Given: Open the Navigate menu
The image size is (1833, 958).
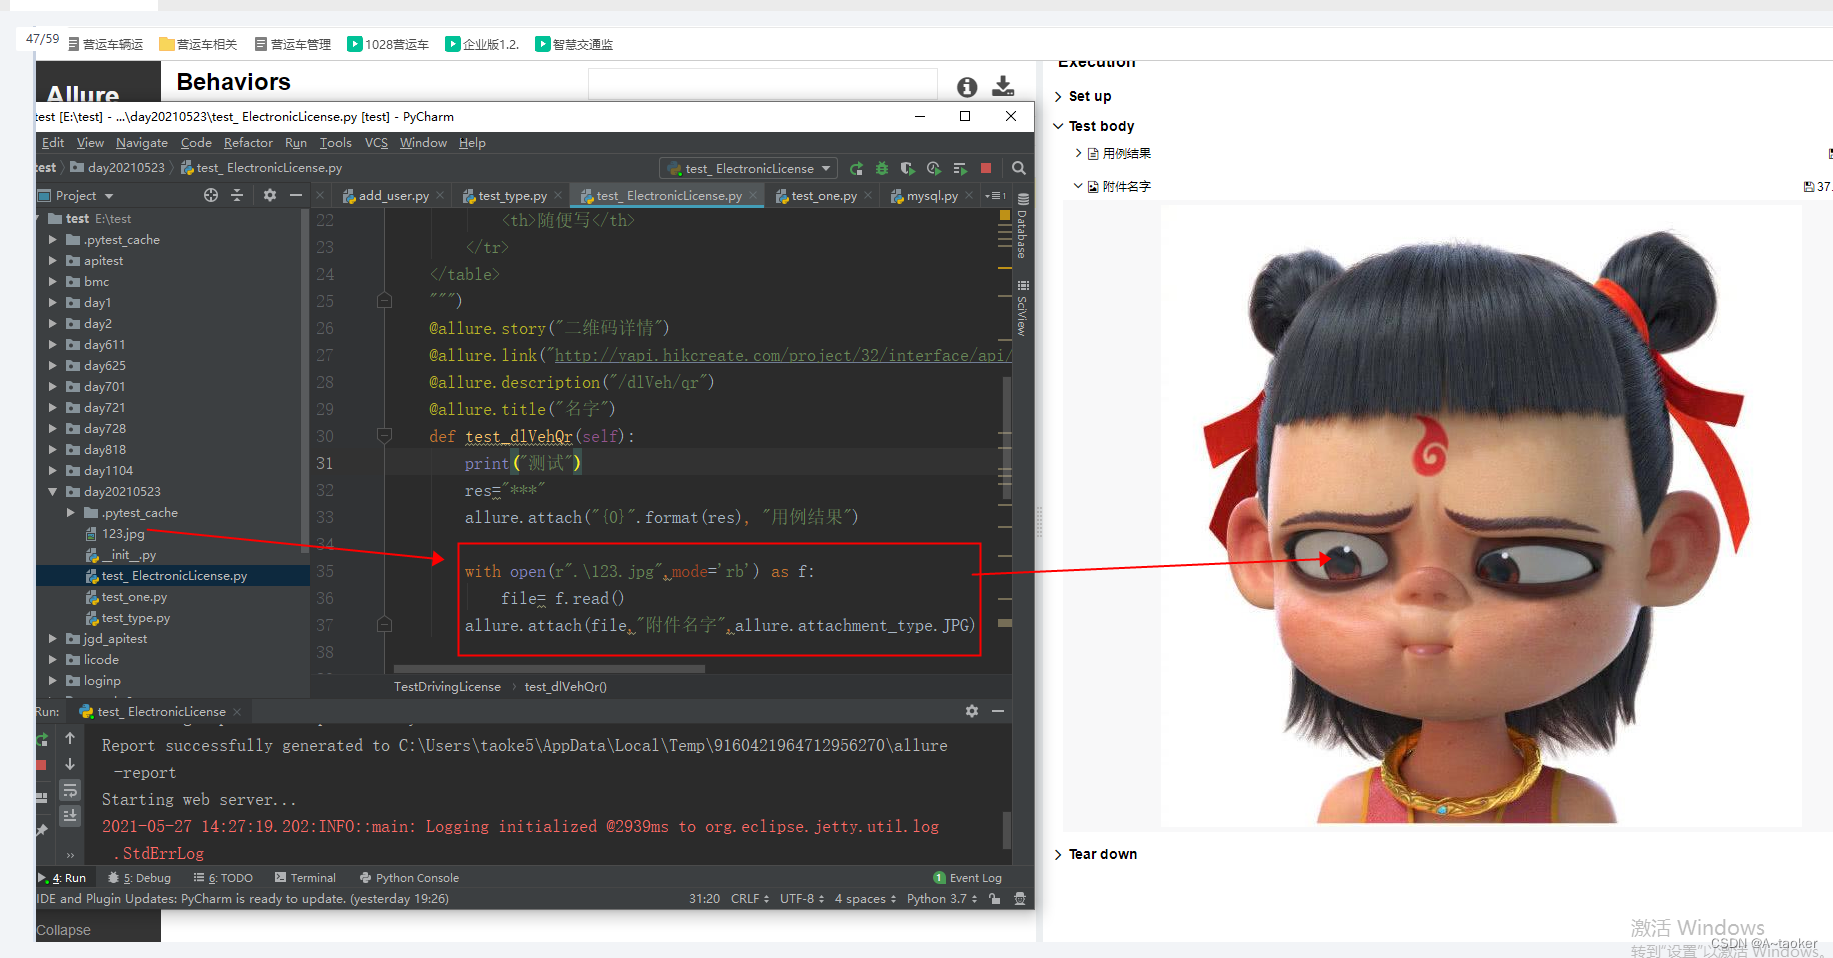Looking at the screenshot, I should pyautogui.click(x=142, y=143).
